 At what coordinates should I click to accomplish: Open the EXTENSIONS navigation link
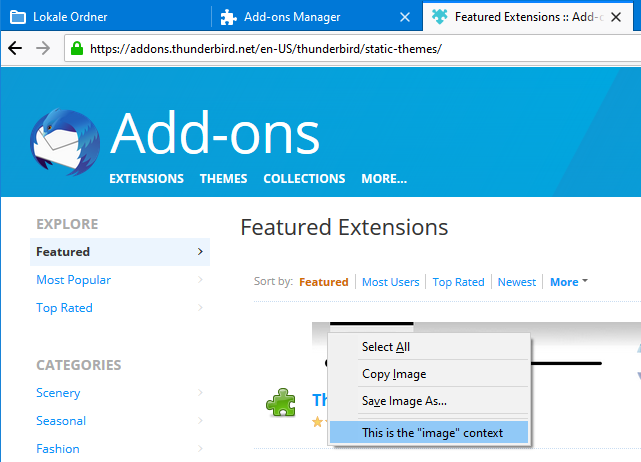146,179
